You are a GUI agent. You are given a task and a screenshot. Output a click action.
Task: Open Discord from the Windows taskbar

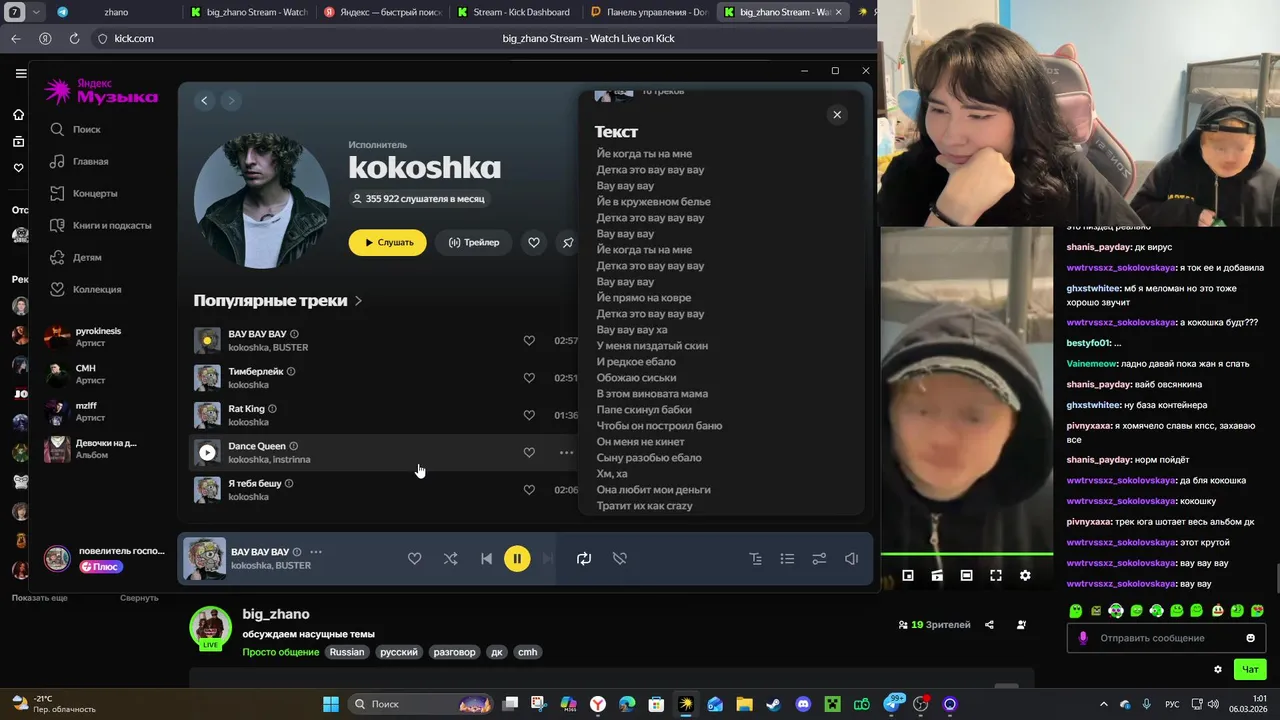tap(803, 704)
